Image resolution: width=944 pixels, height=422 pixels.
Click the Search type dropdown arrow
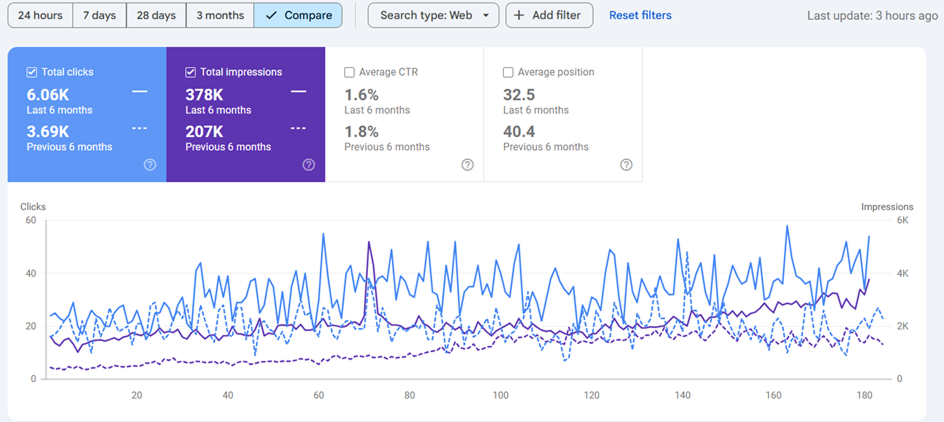point(485,16)
